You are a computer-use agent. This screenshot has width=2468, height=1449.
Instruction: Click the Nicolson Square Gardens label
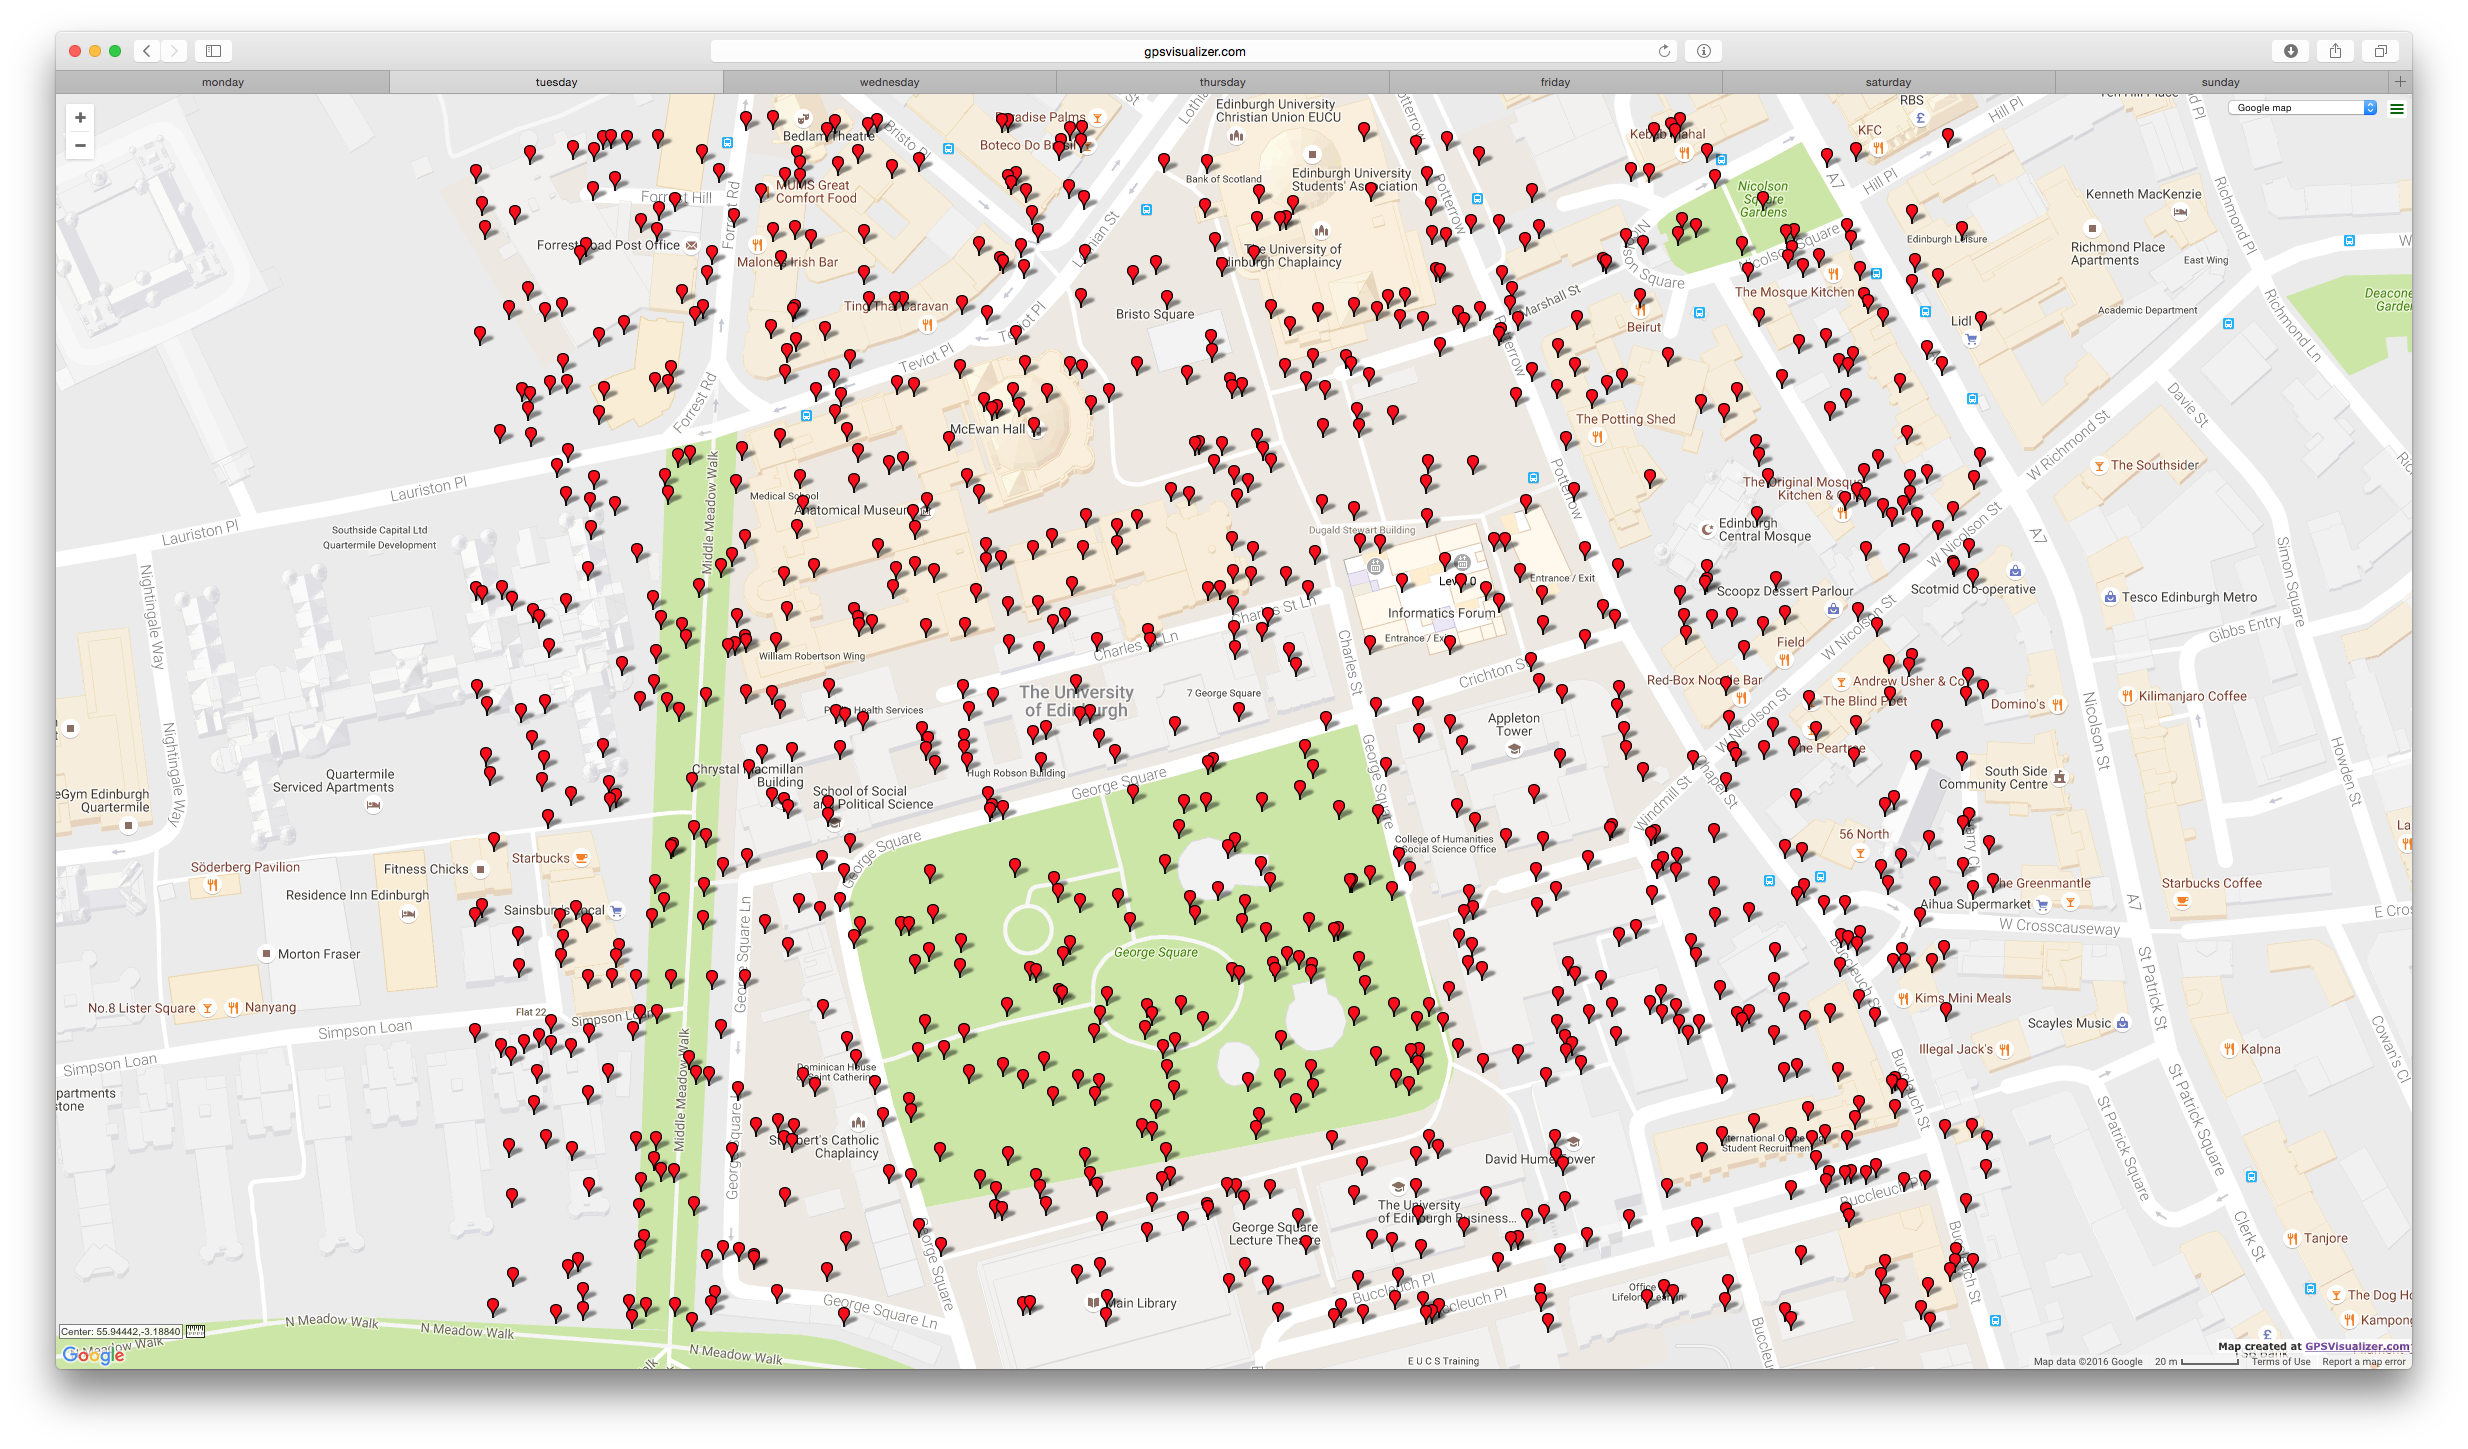click(x=1763, y=199)
